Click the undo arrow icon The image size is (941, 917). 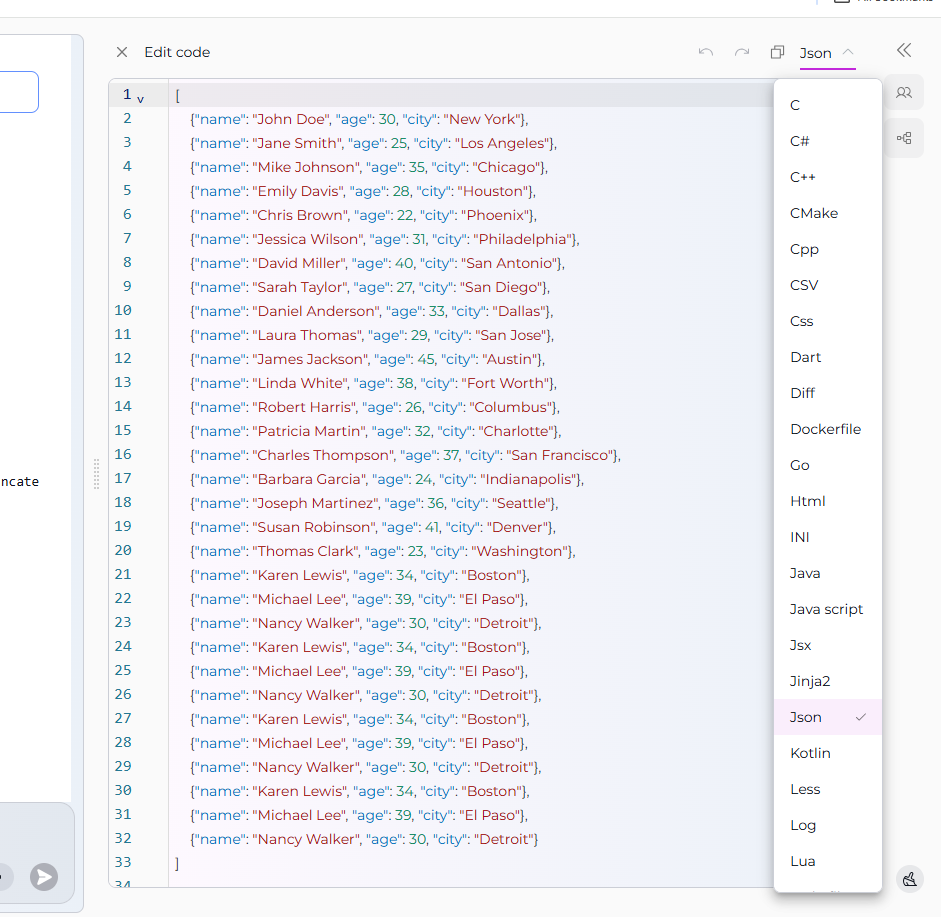[x=706, y=52]
